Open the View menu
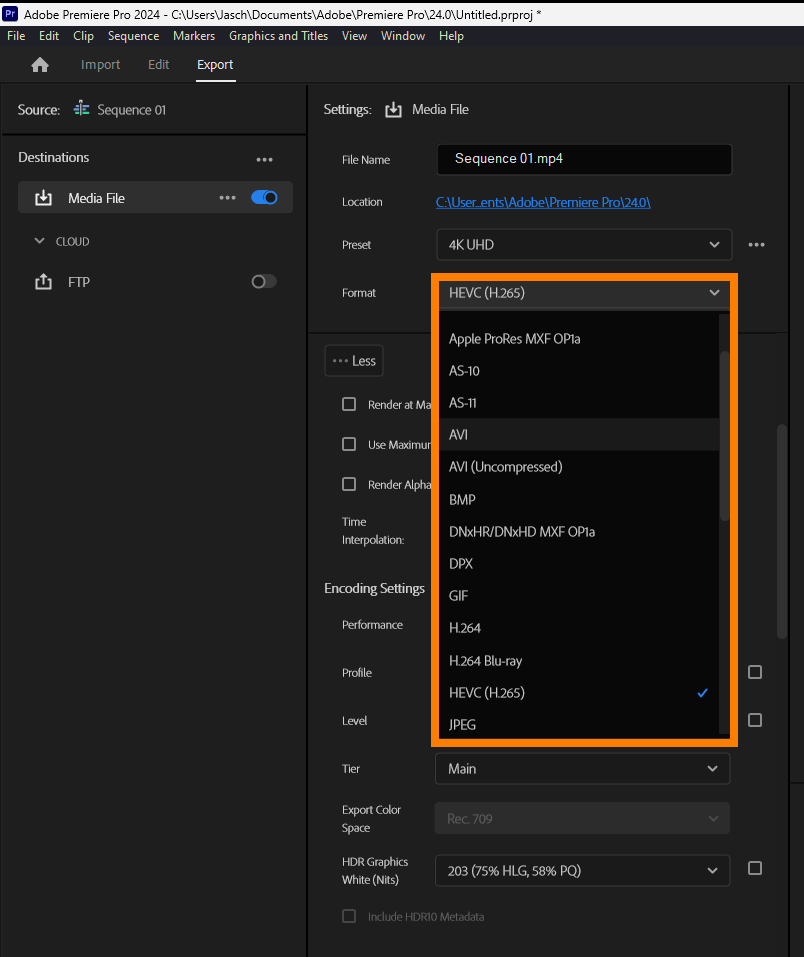This screenshot has height=957, width=804. coord(354,36)
